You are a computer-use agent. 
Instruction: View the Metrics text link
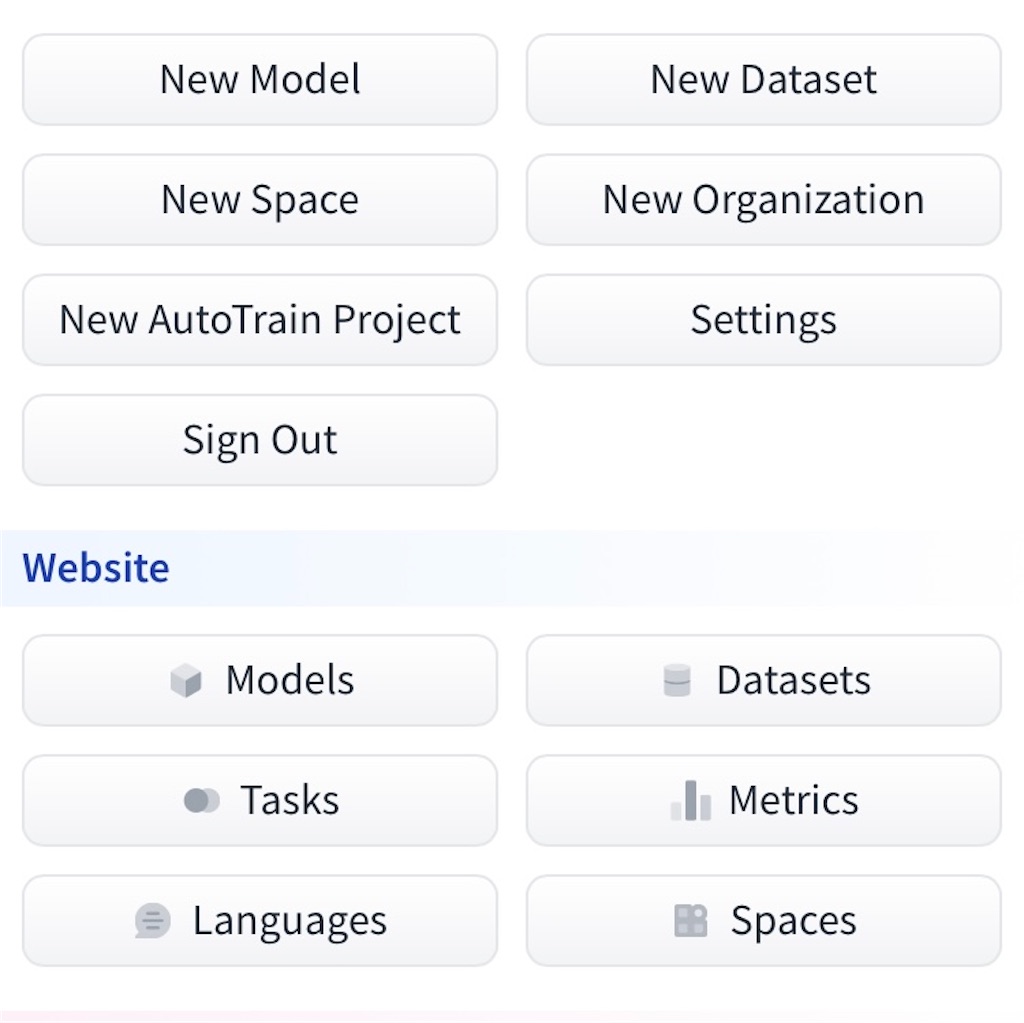click(x=793, y=801)
